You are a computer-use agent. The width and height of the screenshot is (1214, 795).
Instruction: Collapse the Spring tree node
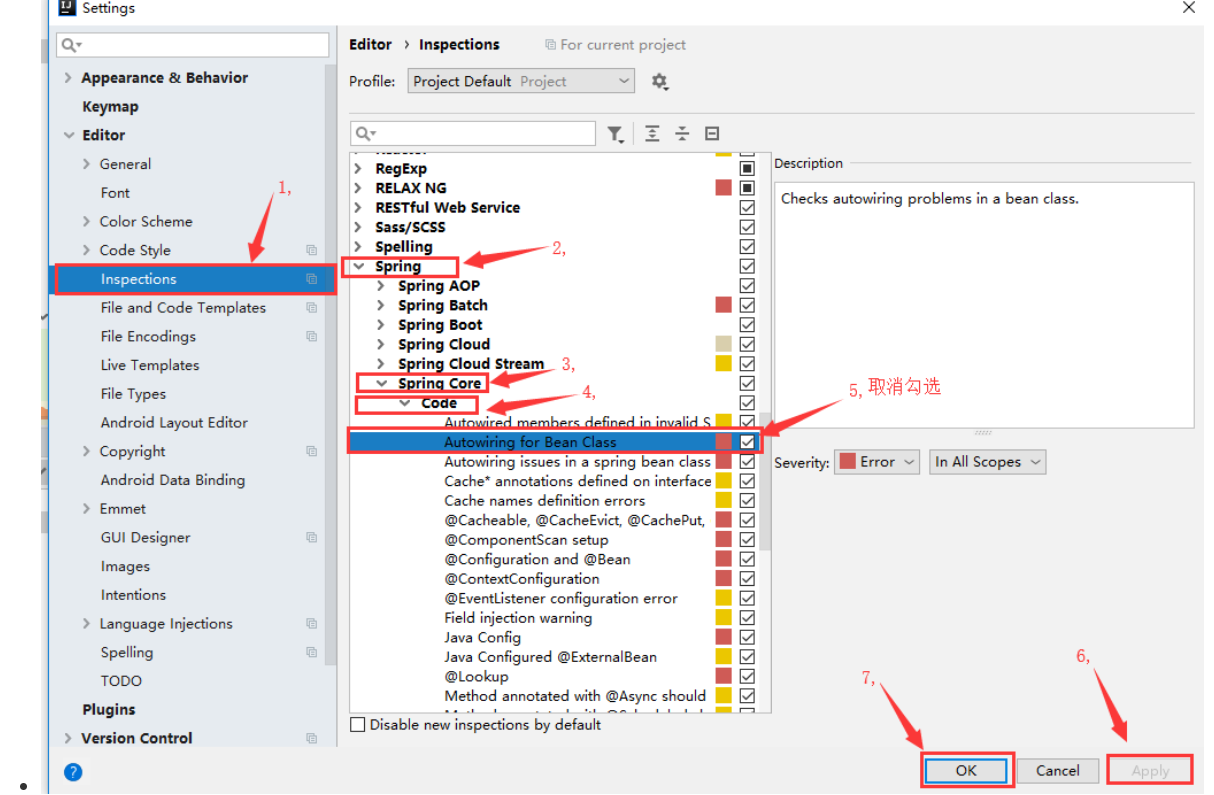[359, 266]
